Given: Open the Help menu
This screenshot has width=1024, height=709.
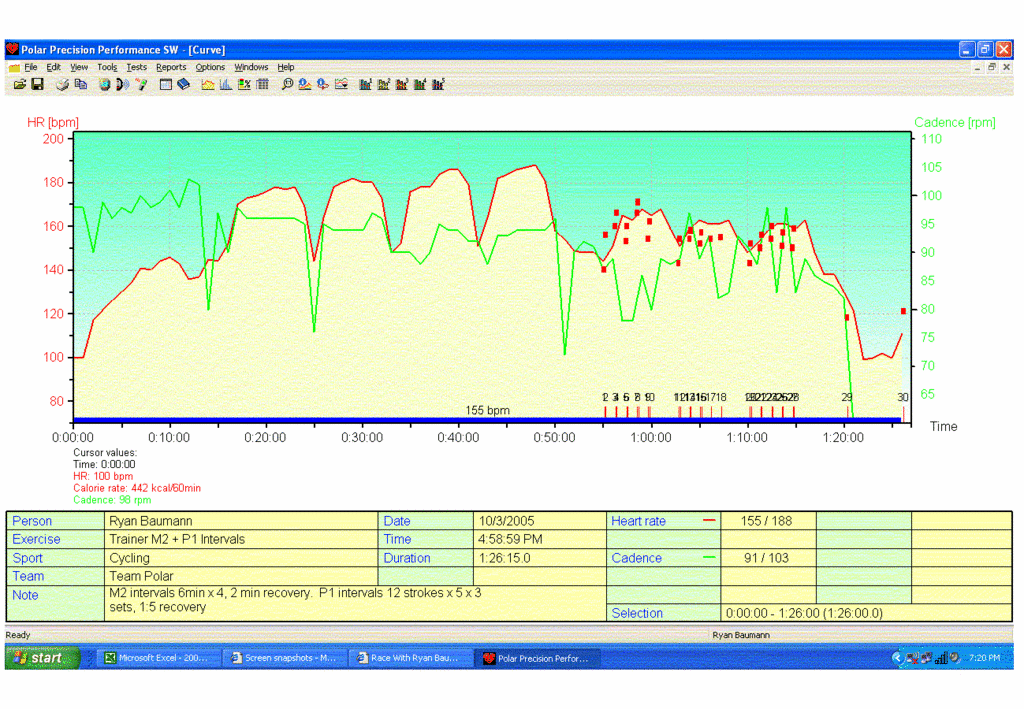Looking at the screenshot, I should [x=285, y=67].
